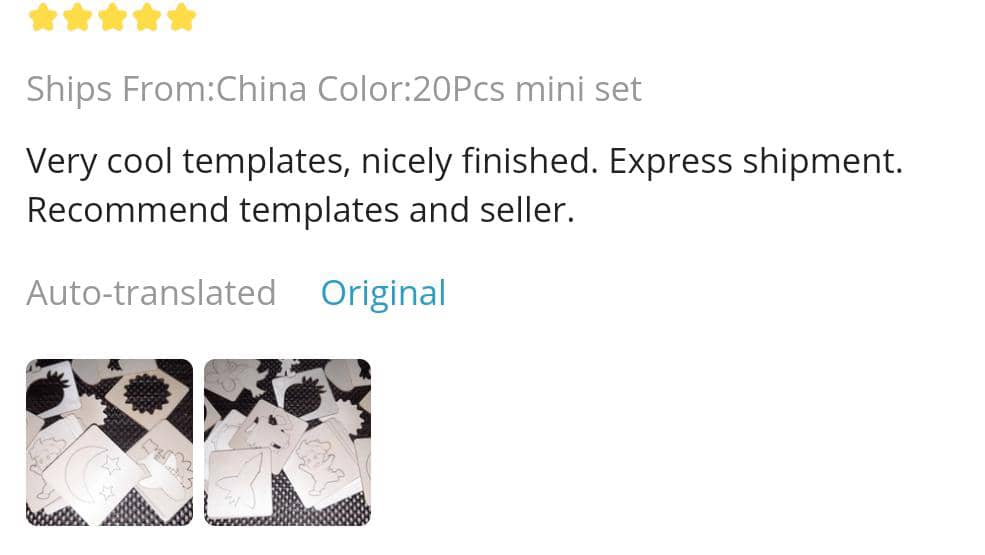The height and width of the screenshot is (555, 985).
Task: Select the third rating star
Action: [112, 17]
